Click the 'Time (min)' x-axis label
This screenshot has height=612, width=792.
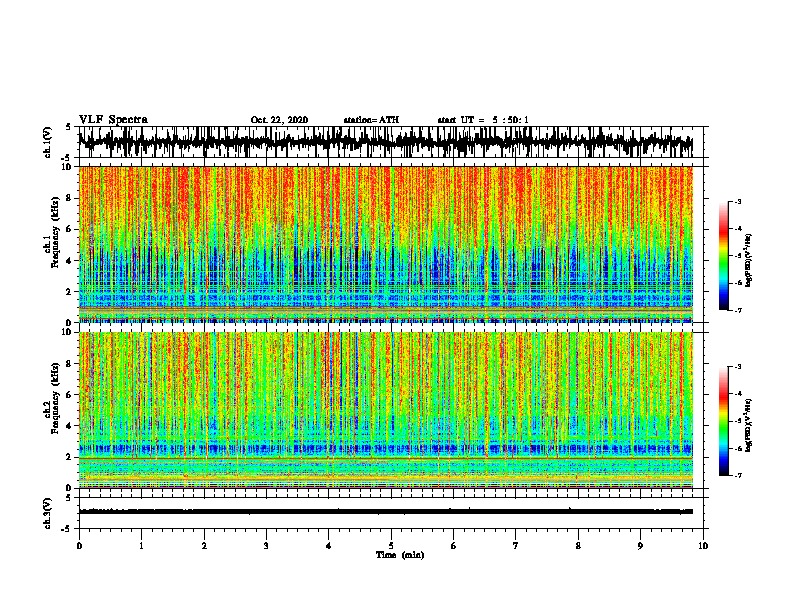[400, 555]
